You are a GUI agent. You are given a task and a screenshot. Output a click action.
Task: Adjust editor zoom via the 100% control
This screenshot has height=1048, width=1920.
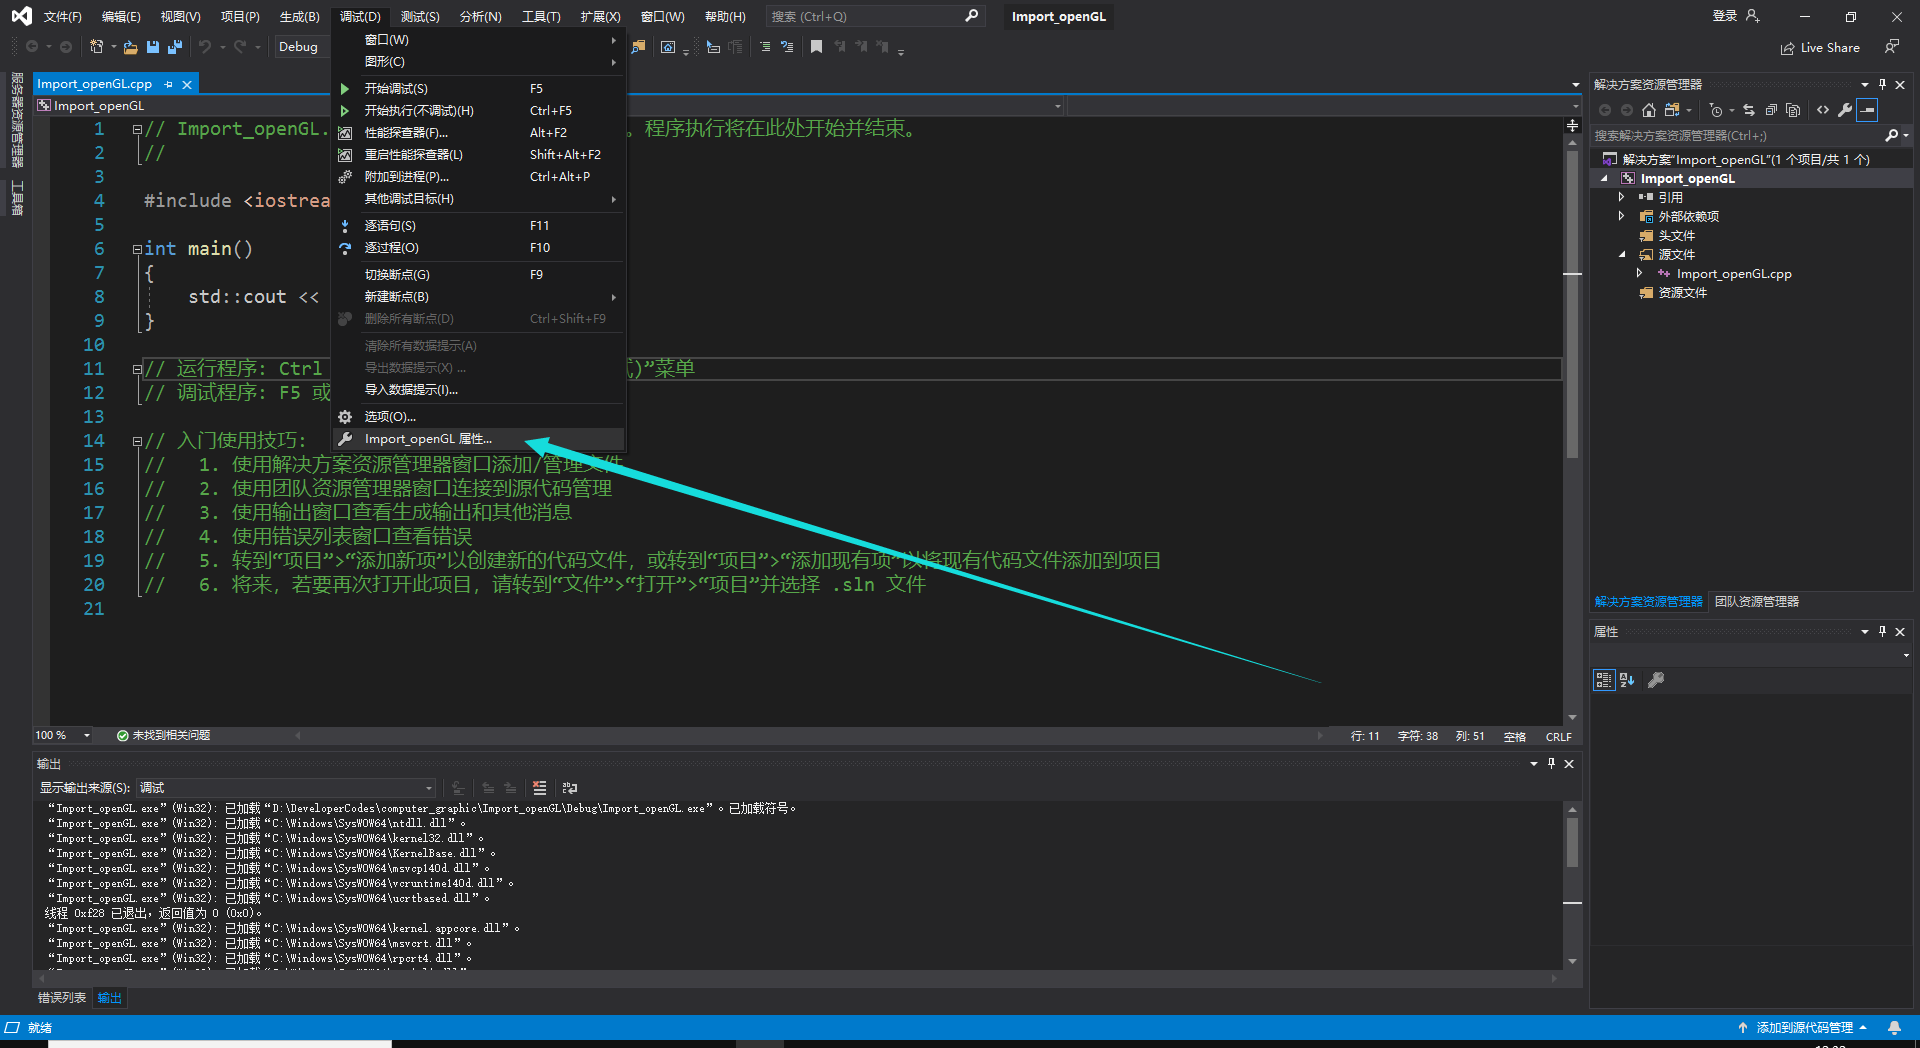click(62, 735)
